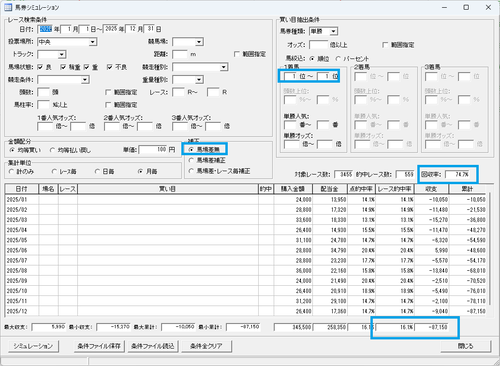Select the 2025/01 result row
500x366 pixels.
246,199
